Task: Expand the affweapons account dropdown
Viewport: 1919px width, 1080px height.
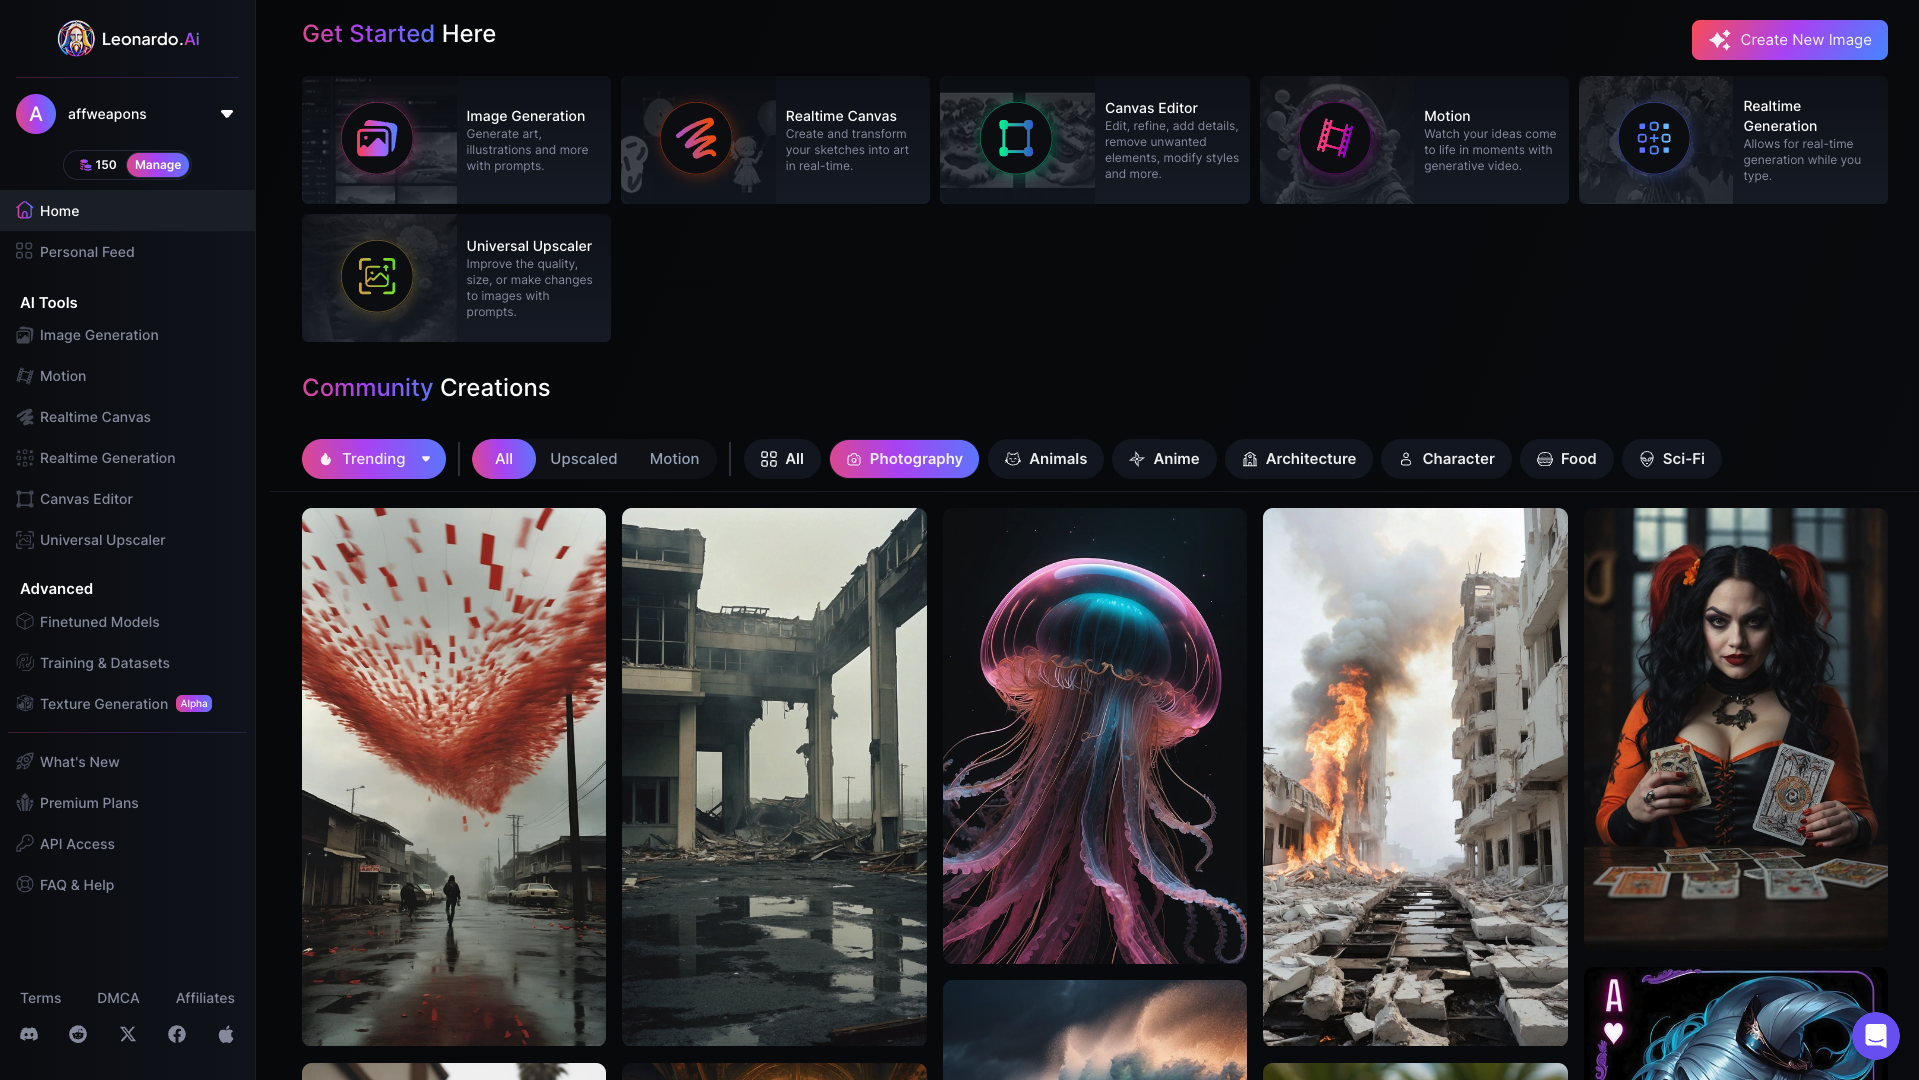Action: pyautogui.click(x=227, y=114)
